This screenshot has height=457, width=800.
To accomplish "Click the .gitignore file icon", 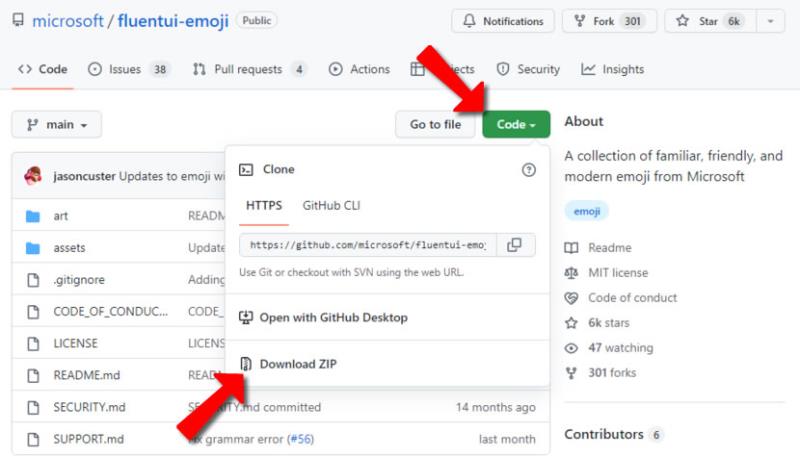I will tap(33, 280).
